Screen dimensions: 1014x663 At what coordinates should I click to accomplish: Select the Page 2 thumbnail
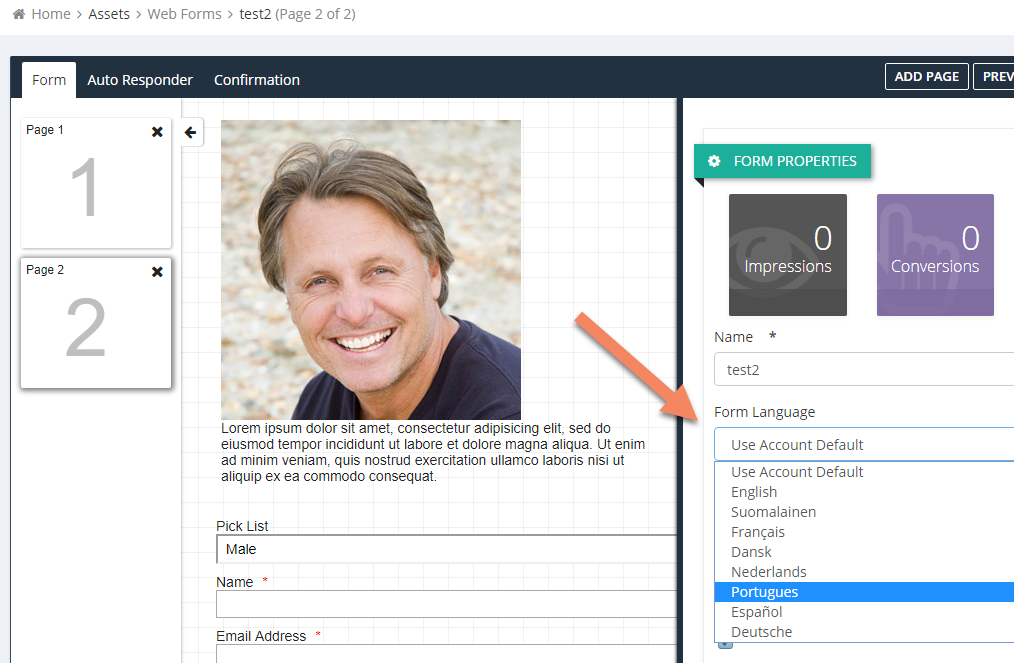pyautogui.click(x=96, y=323)
